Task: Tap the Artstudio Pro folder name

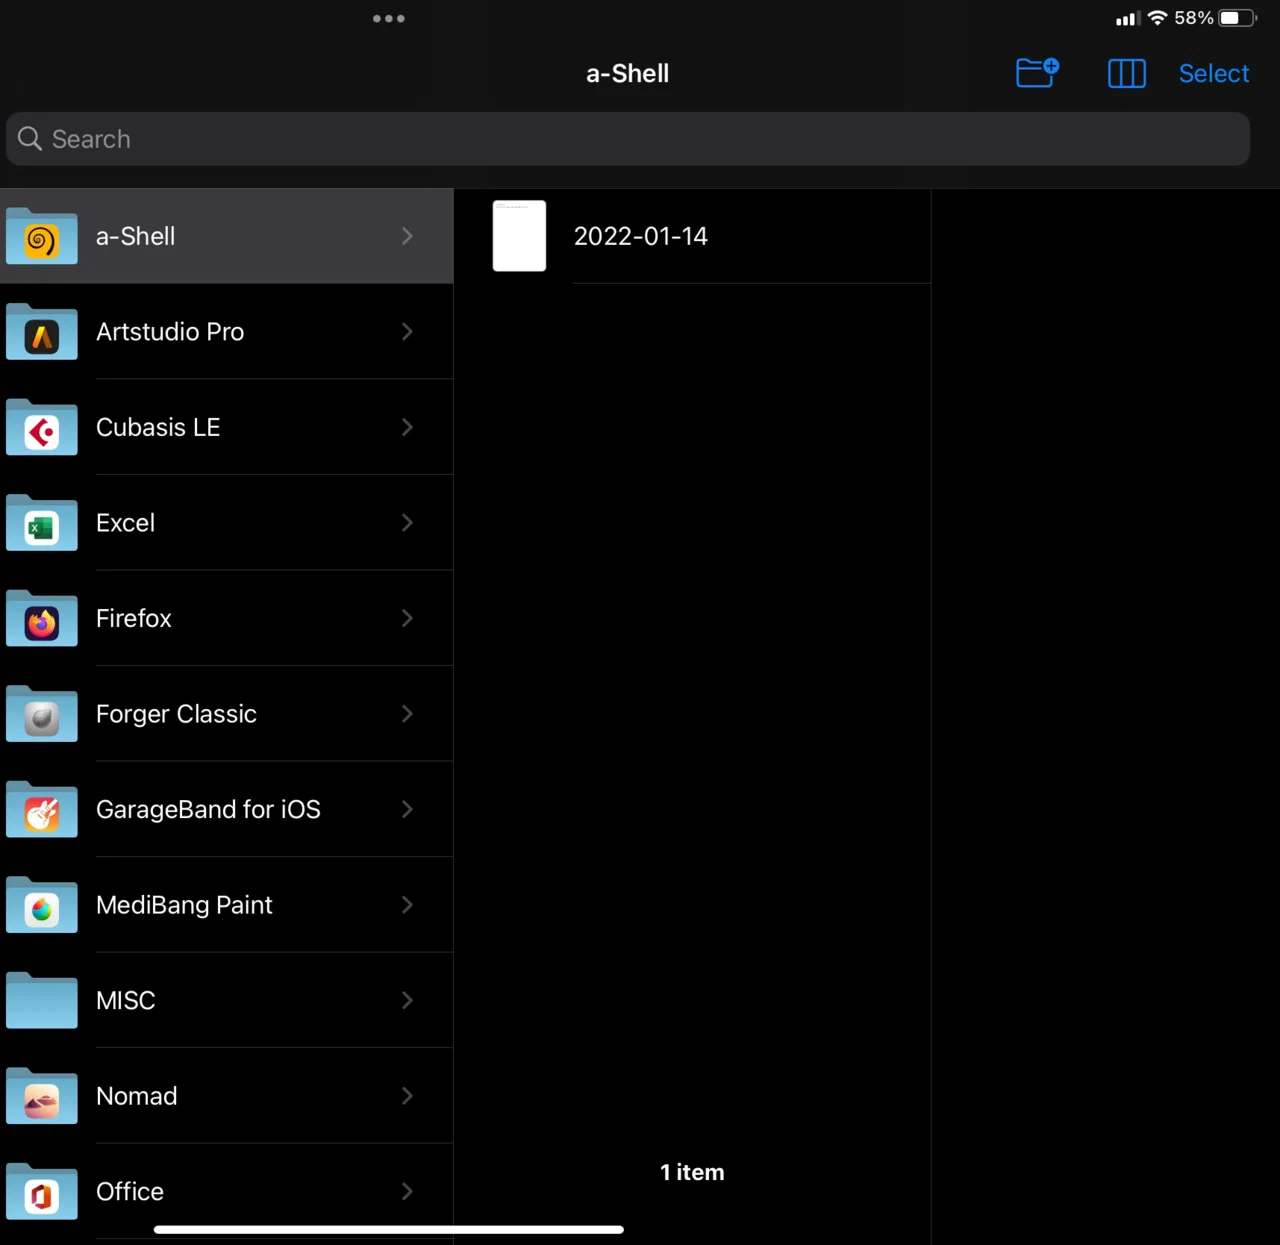Action: coord(170,332)
